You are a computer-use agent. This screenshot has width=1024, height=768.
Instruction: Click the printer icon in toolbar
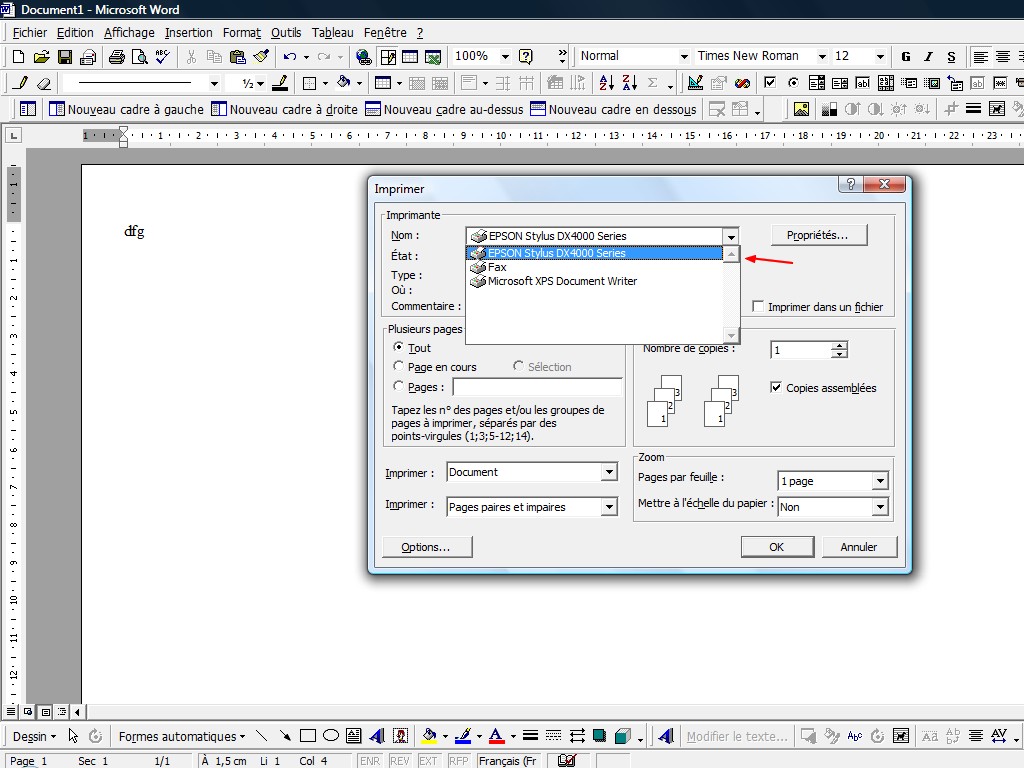[x=117, y=57]
